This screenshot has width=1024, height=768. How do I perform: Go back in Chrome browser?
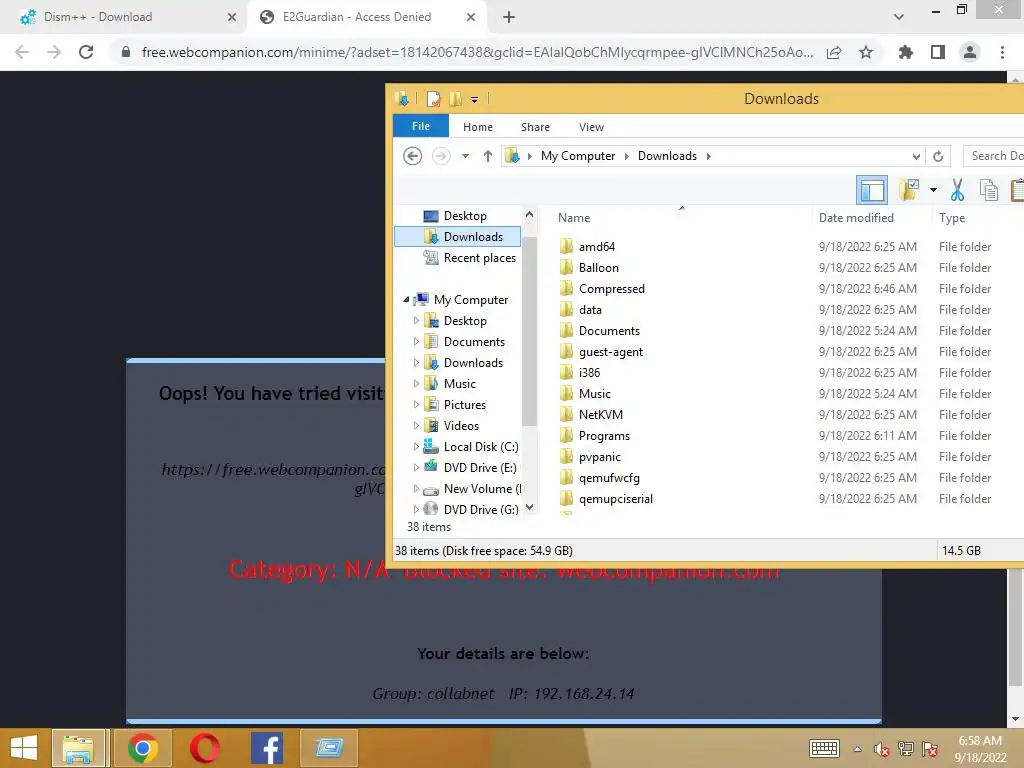22,52
